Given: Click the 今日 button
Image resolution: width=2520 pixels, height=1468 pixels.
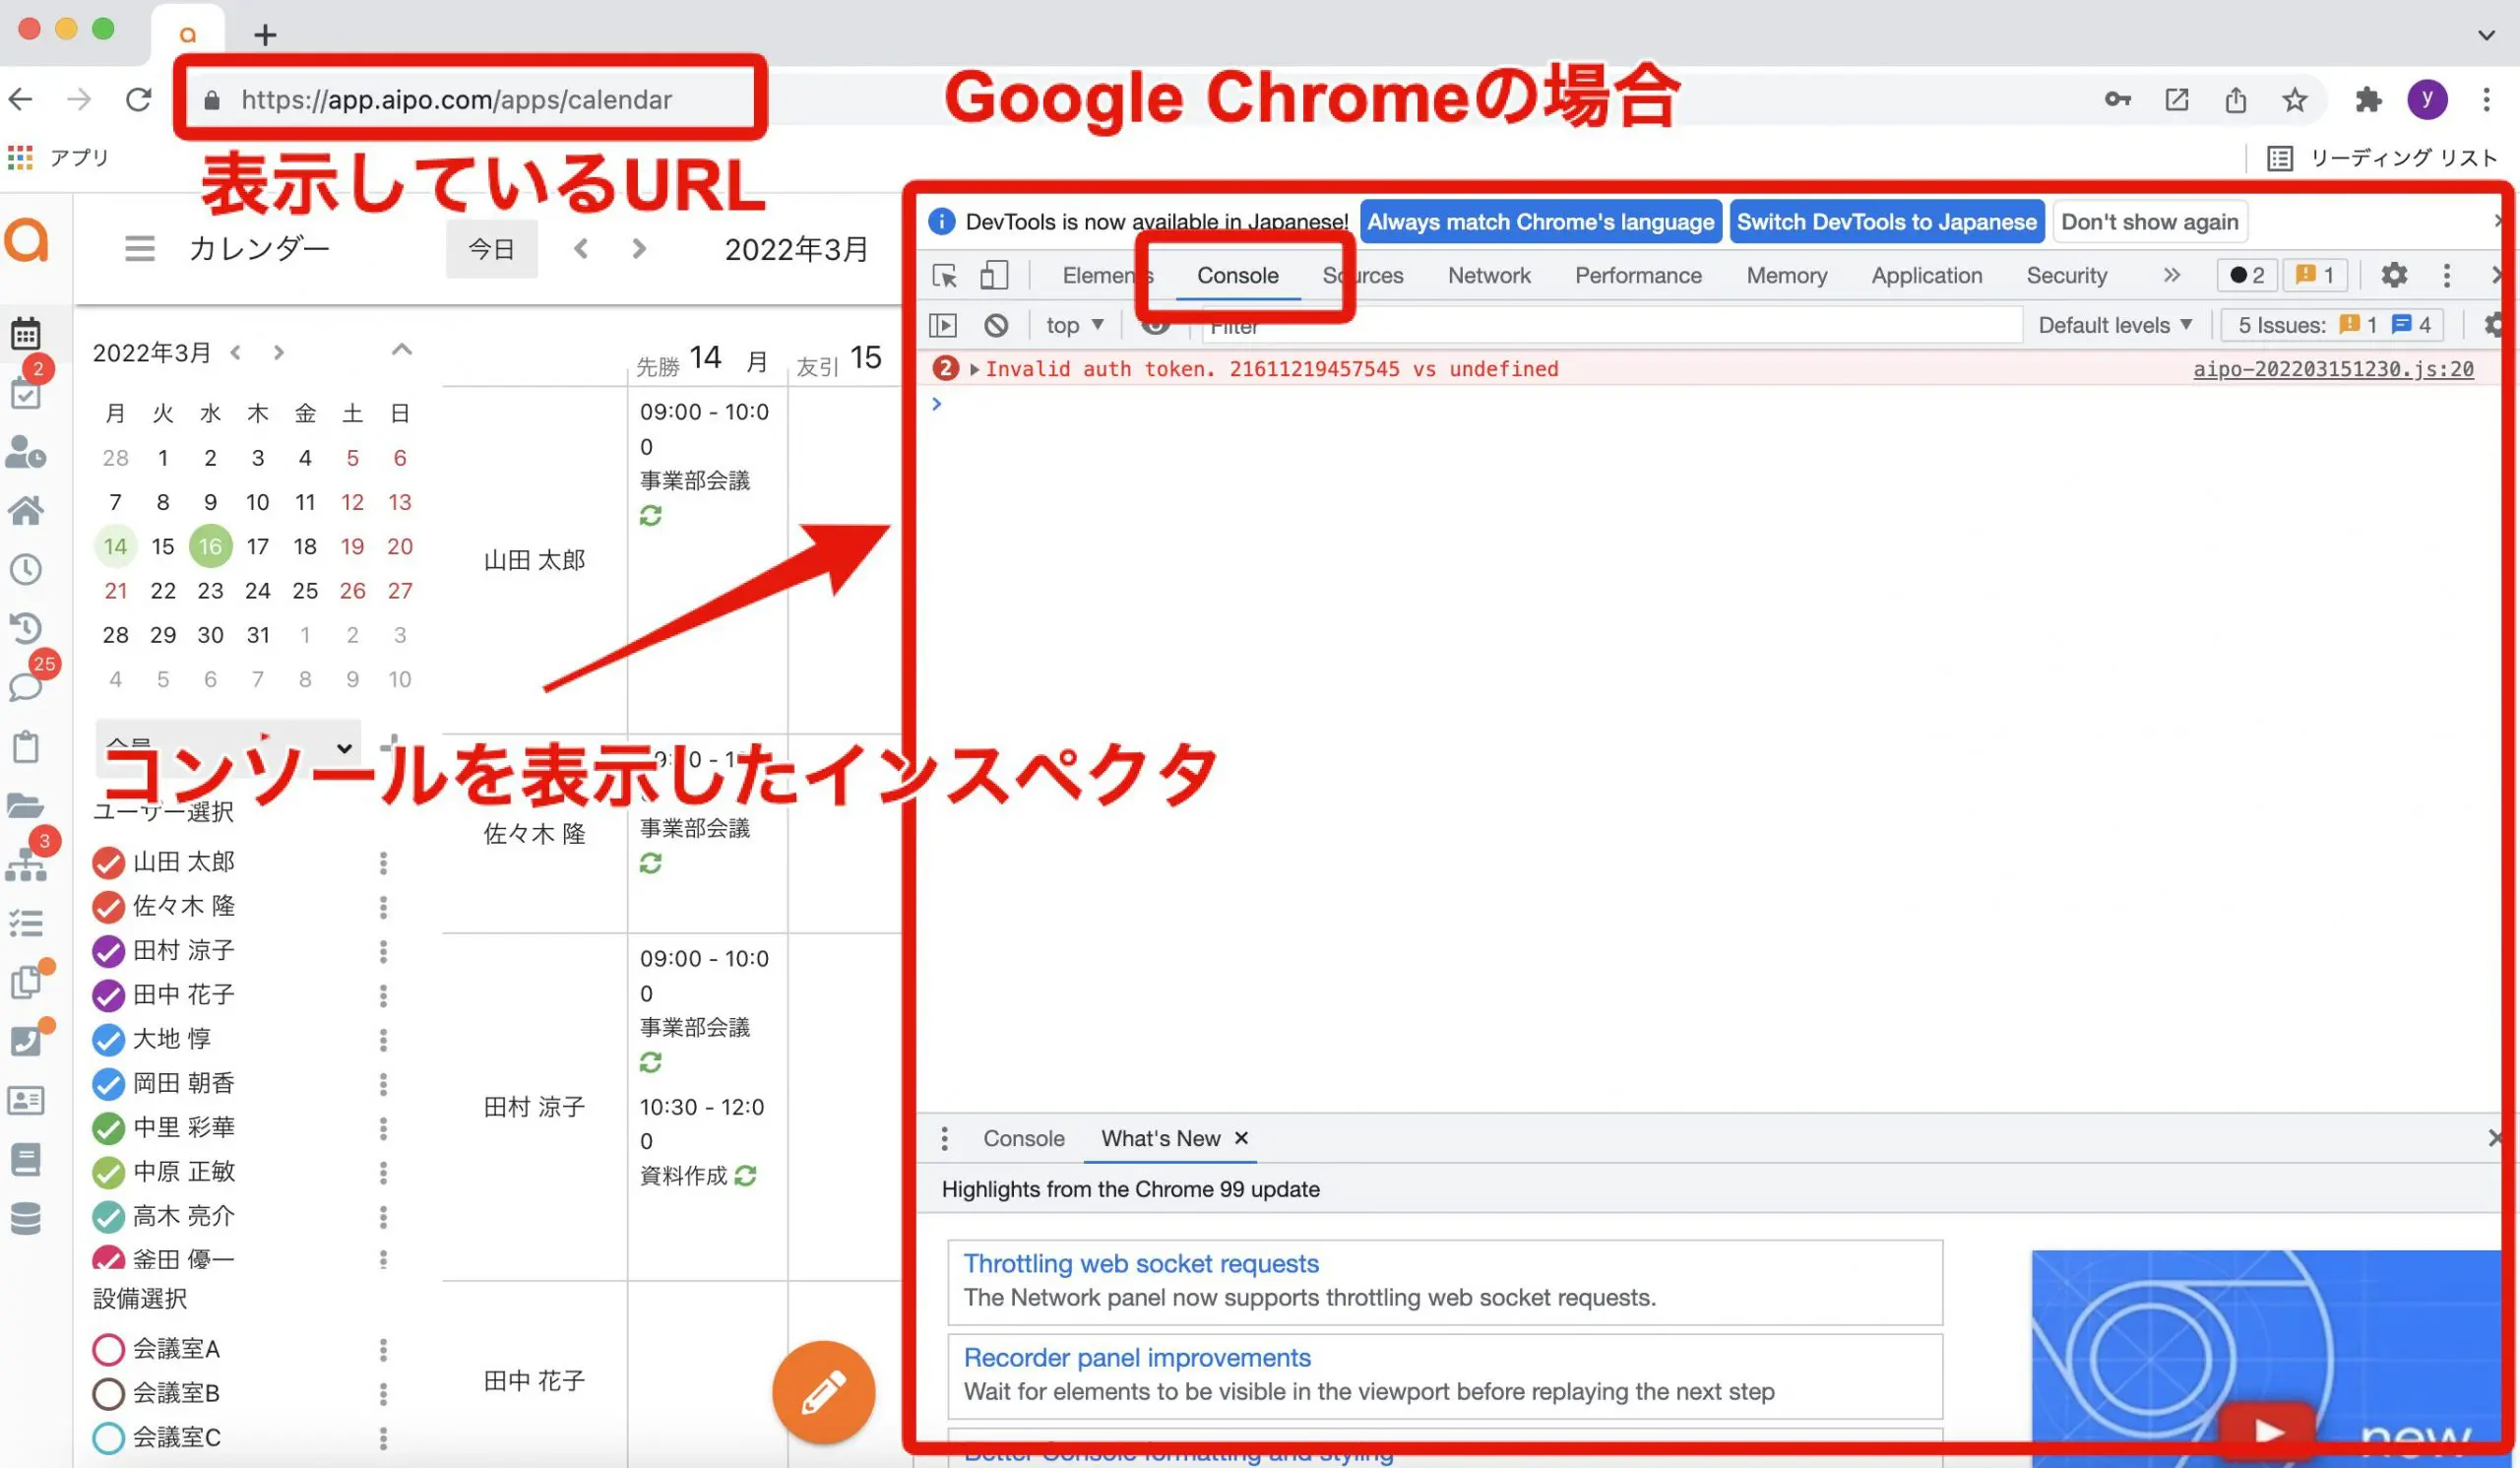Looking at the screenshot, I should (x=491, y=249).
